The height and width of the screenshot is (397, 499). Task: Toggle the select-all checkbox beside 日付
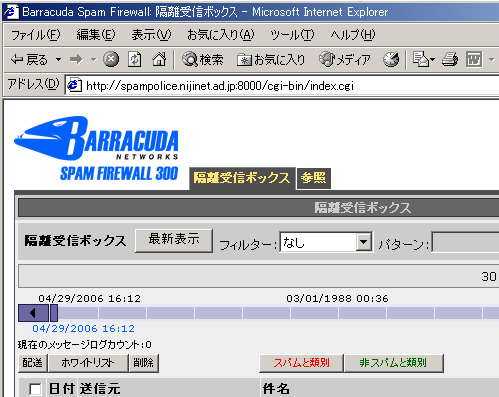[x=35, y=389]
